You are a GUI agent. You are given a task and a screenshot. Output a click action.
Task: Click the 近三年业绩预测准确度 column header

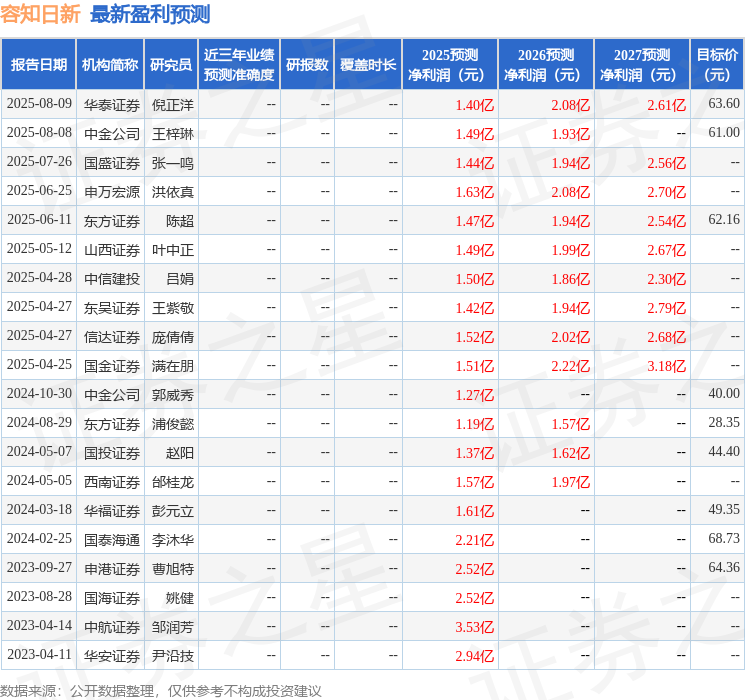tap(239, 65)
